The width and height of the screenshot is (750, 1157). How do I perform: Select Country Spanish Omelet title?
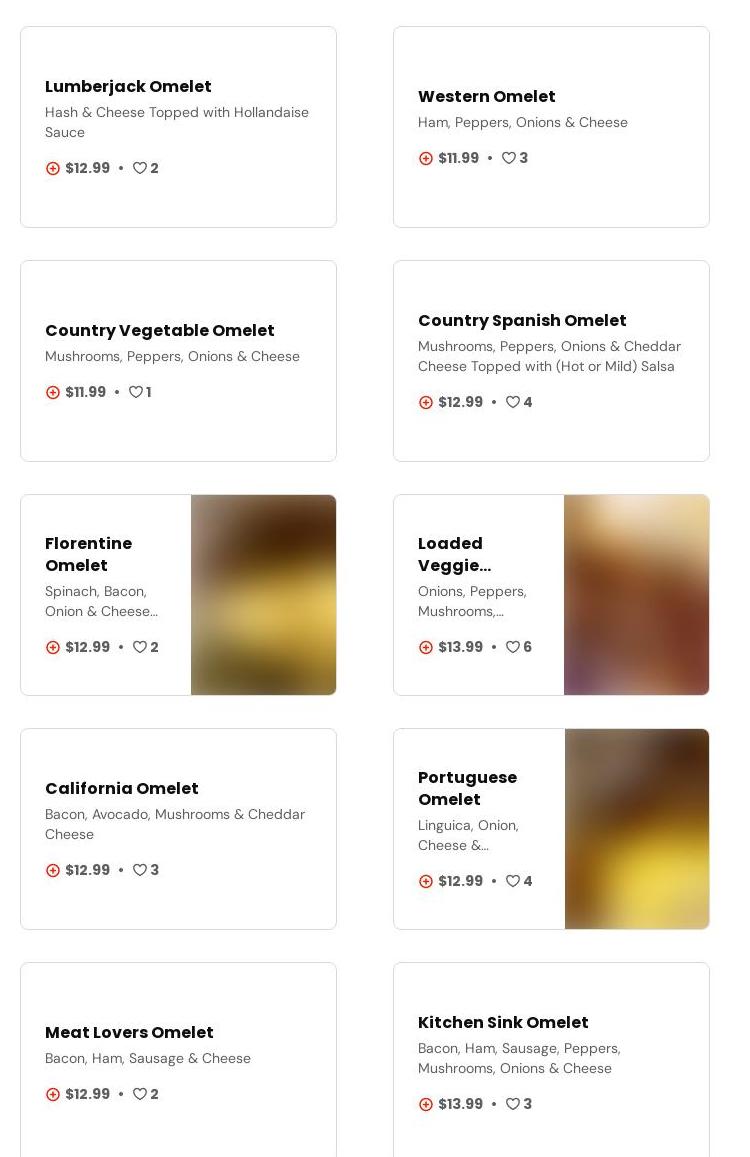(522, 321)
